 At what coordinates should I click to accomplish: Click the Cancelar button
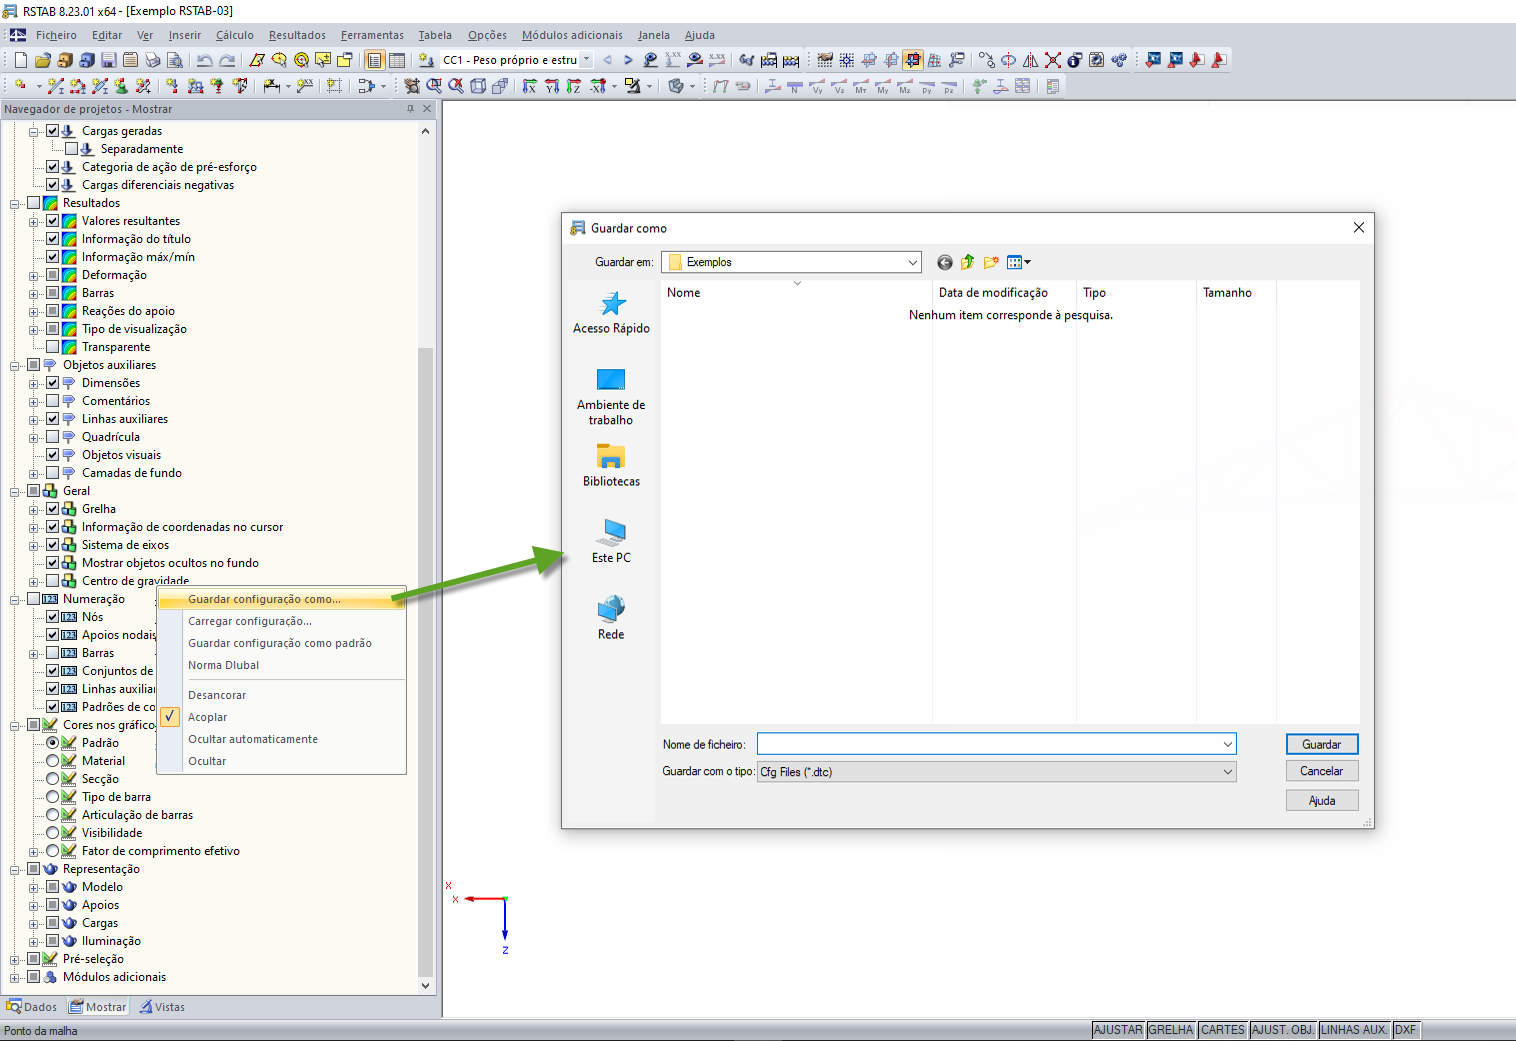click(x=1322, y=771)
